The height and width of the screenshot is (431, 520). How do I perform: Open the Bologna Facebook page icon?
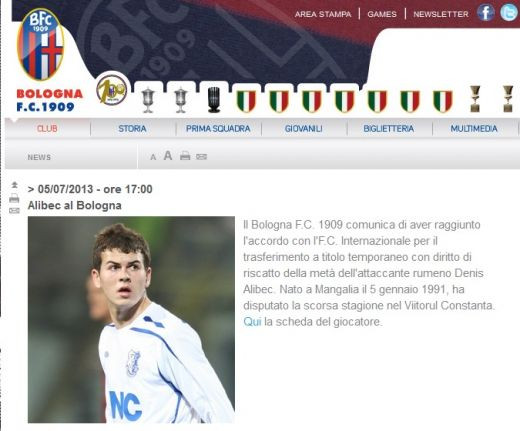pos(486,13)
